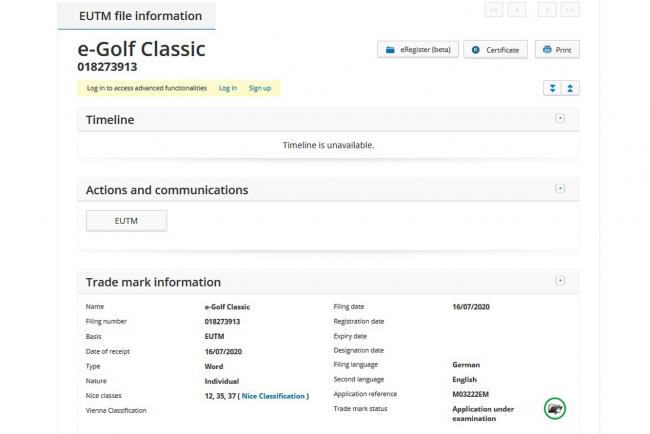
Task: Collapse the Trade mark information section
Action: tap(560, 281)
